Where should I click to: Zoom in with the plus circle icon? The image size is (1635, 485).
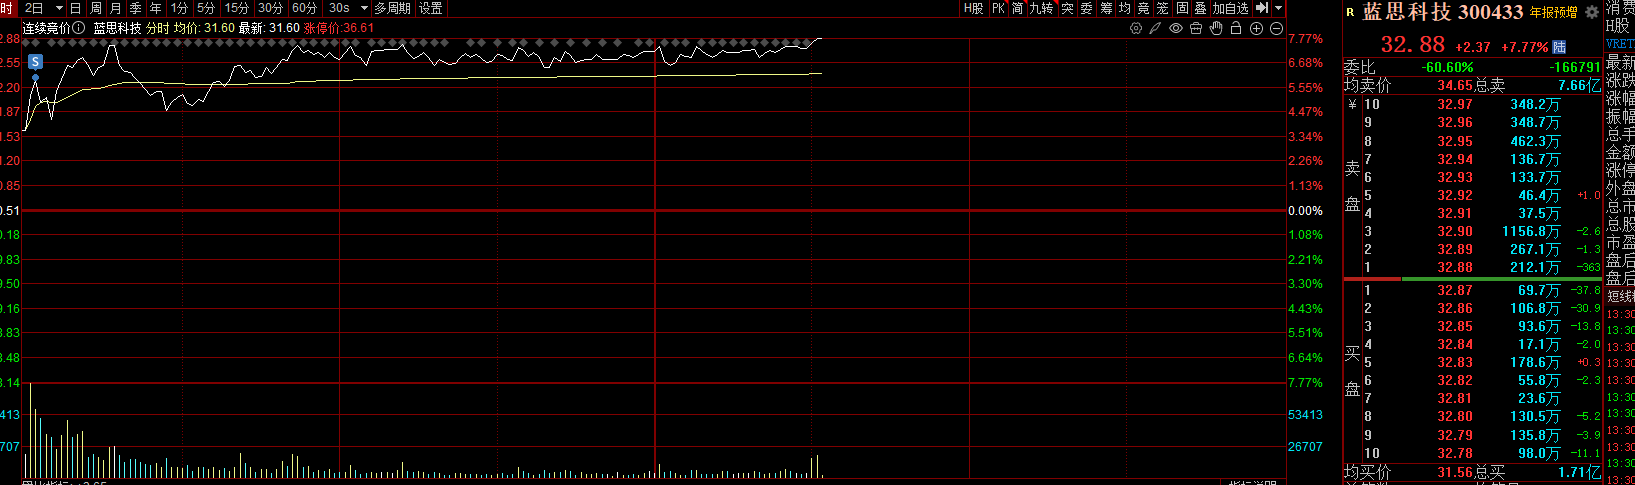1256,28
